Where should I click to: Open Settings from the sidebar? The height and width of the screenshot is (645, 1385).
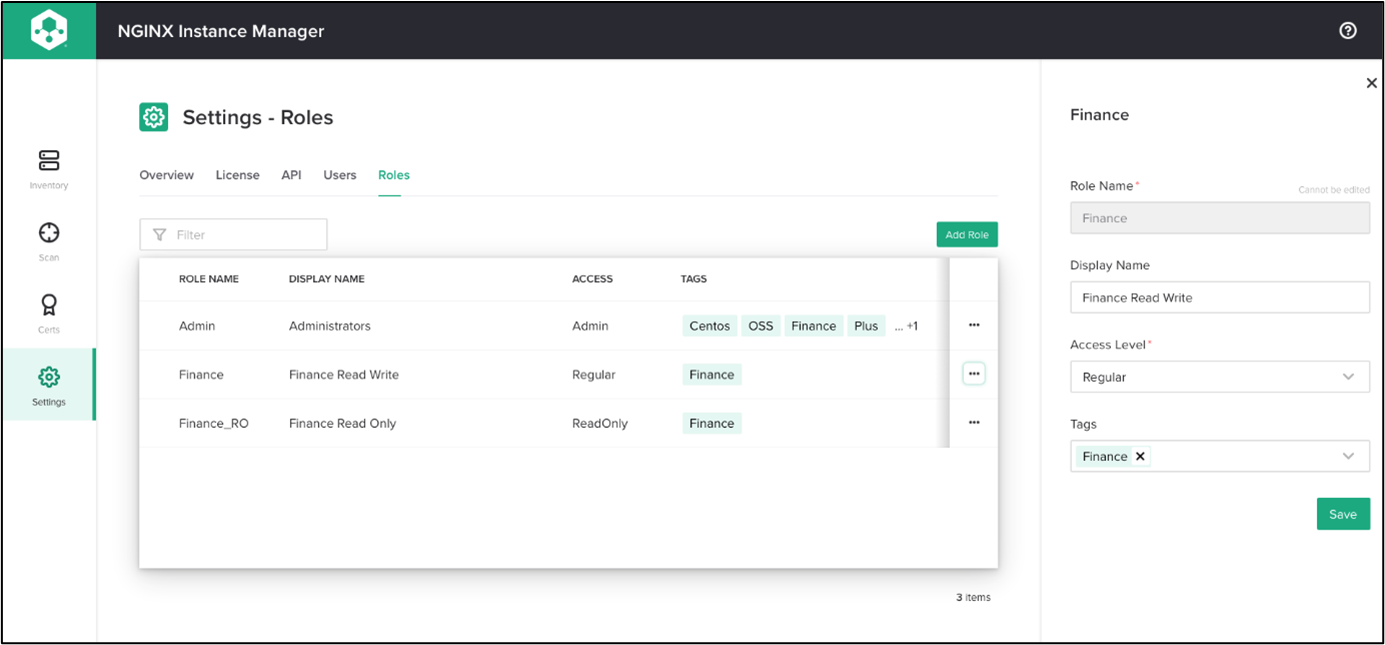tap(49, 385)
